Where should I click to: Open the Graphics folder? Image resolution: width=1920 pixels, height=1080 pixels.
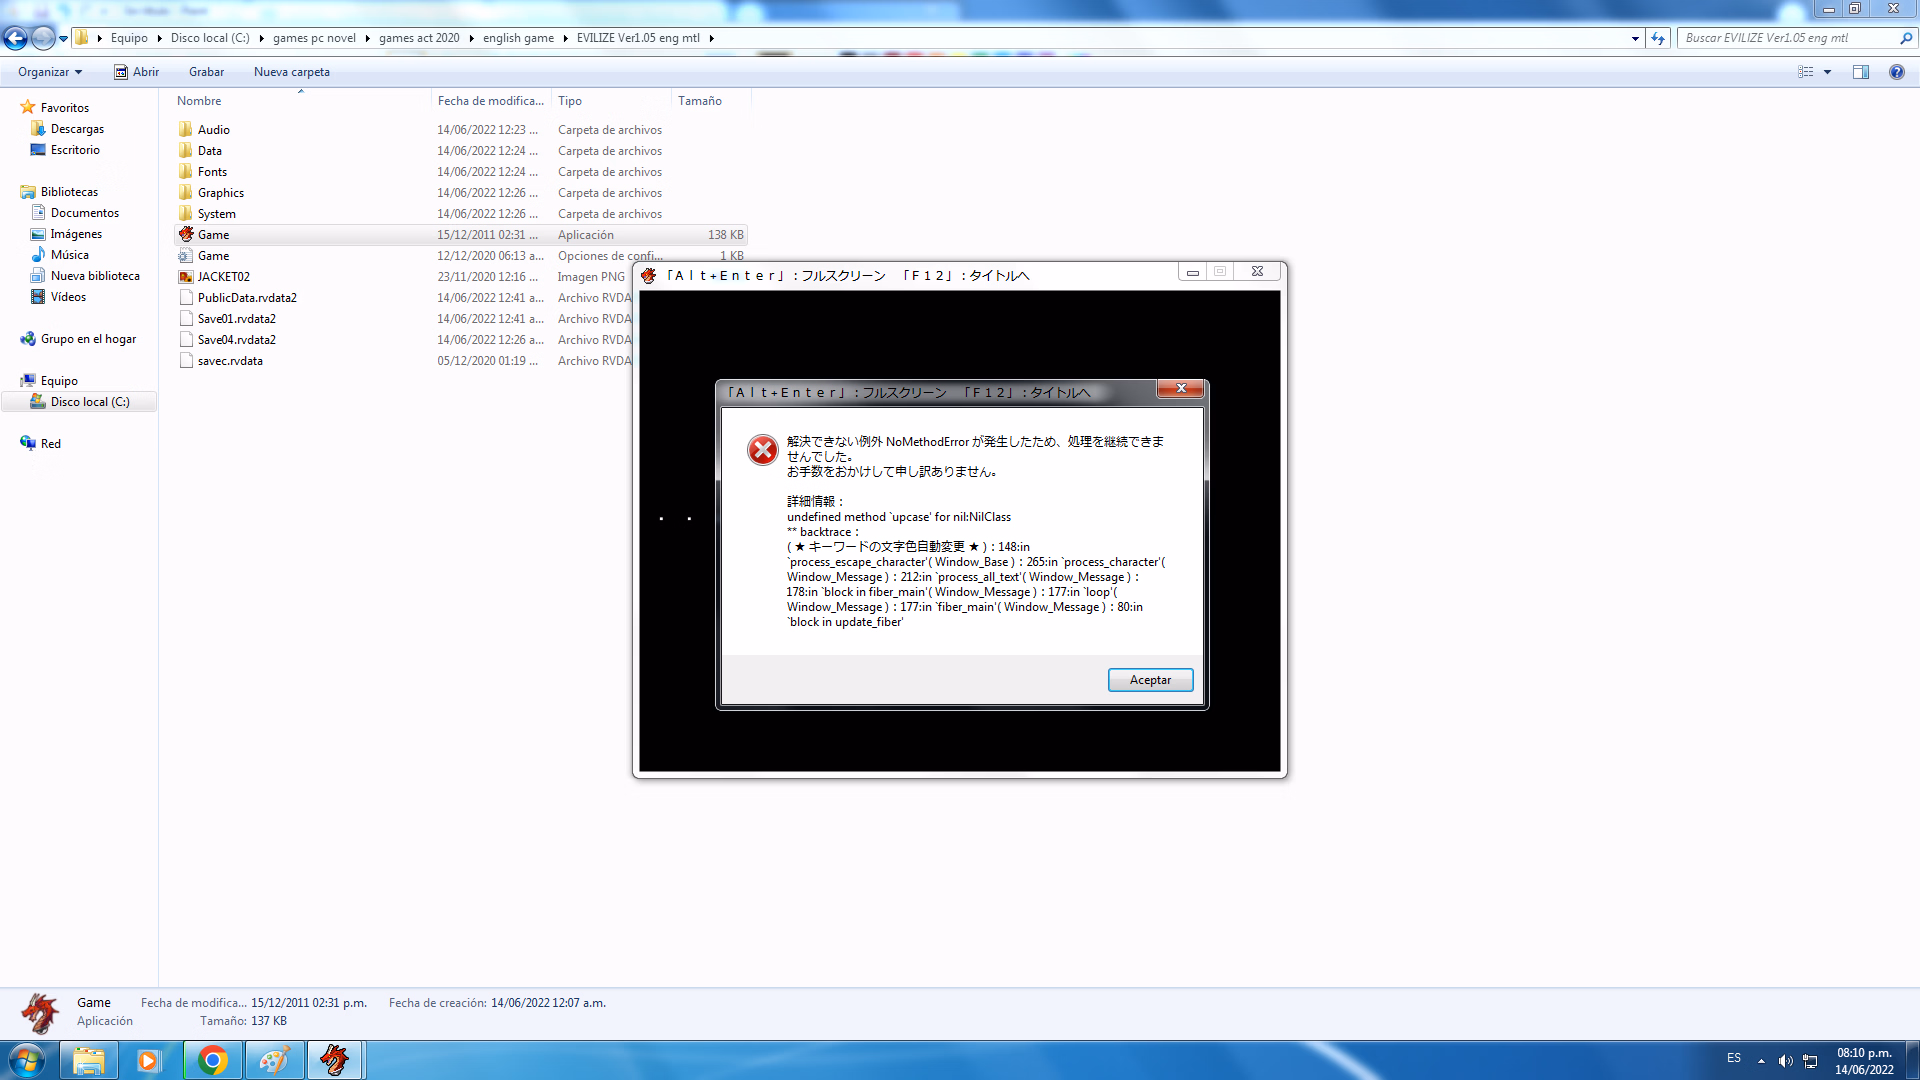[220, 193]
